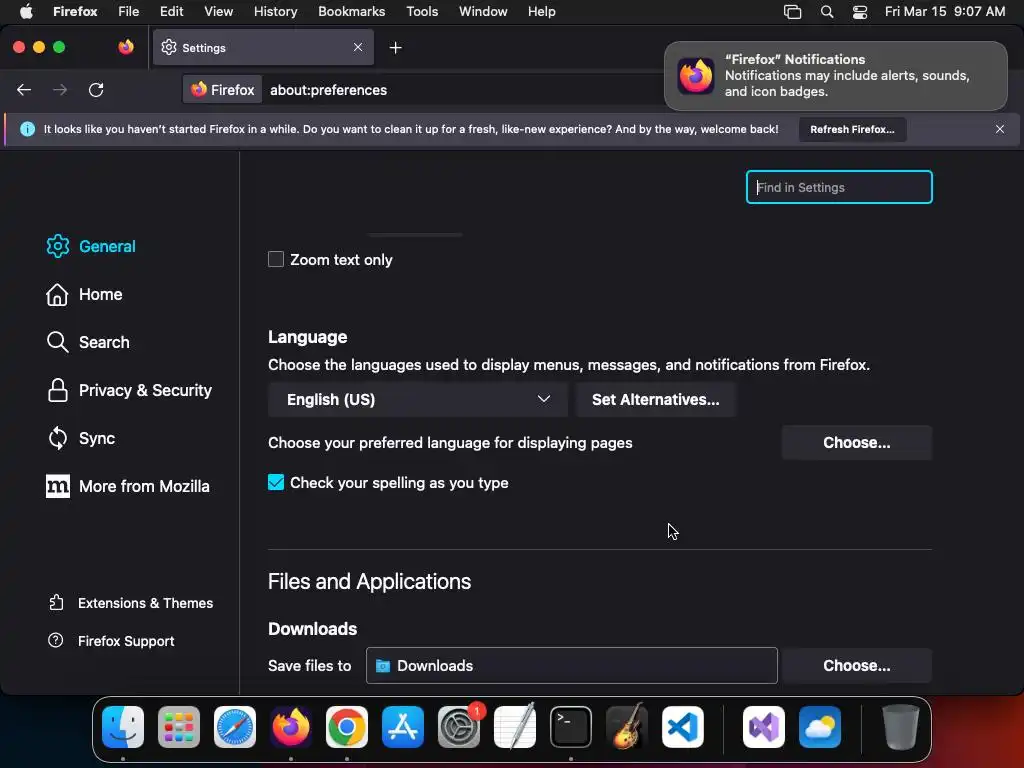Image resolution: width=1024 pixels, height=768 pixels.
Task: Open Trash from the Dock
Action: (901, 727)
